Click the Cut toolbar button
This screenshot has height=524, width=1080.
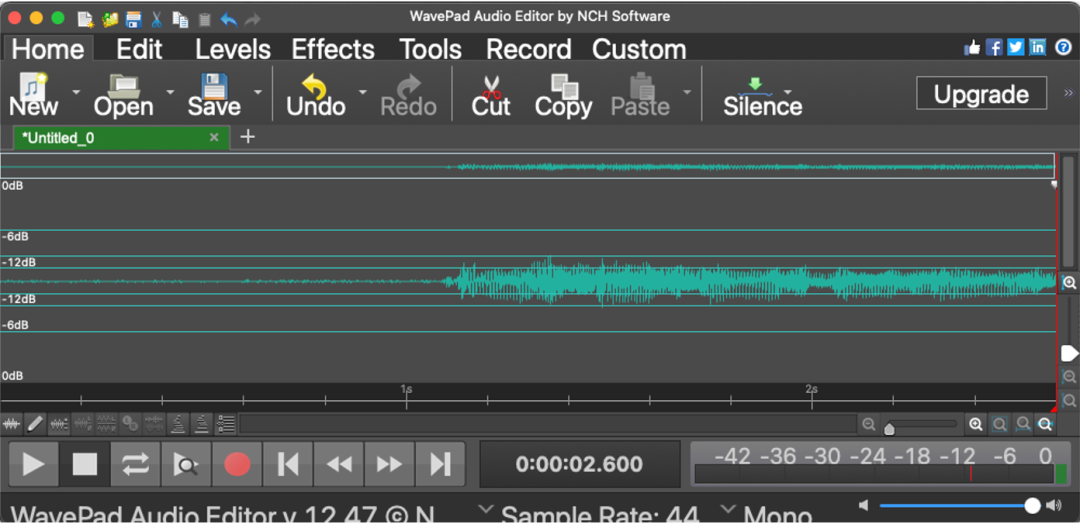(491, 94)
